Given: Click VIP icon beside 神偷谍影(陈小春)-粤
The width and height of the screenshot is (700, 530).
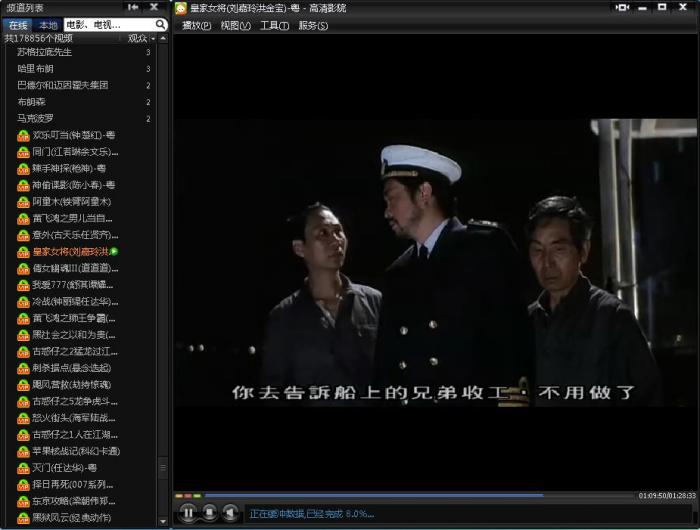Looking at the screenshot, I should point(23,185).
